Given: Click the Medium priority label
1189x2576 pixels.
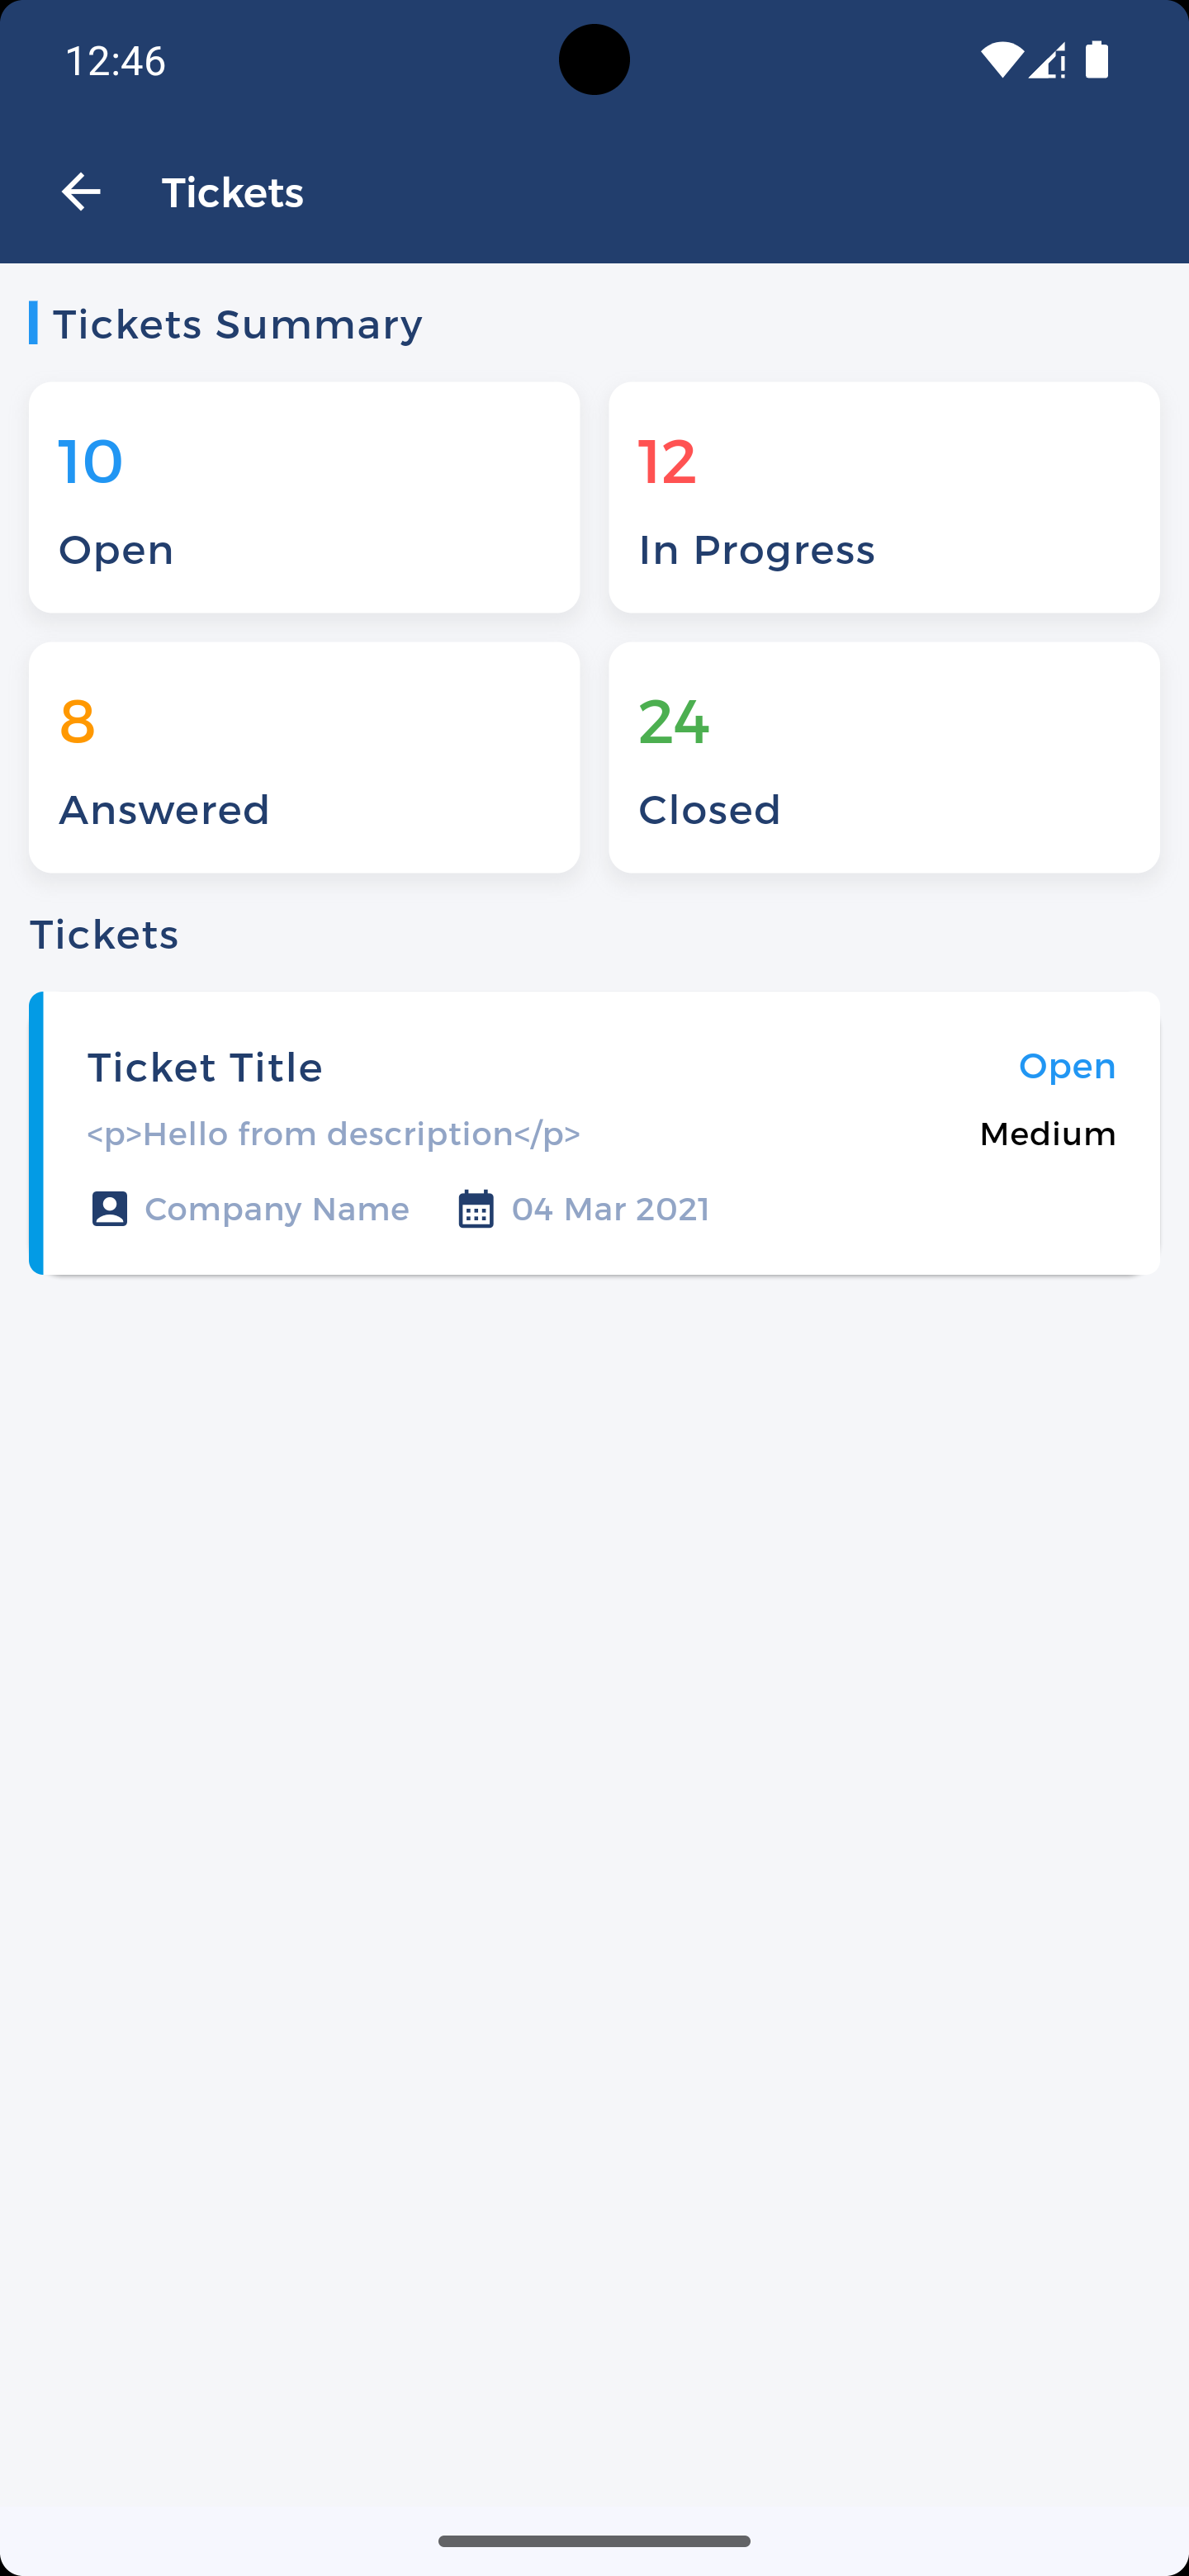Looking at the screenshot, I should tap(1047, 1134).
